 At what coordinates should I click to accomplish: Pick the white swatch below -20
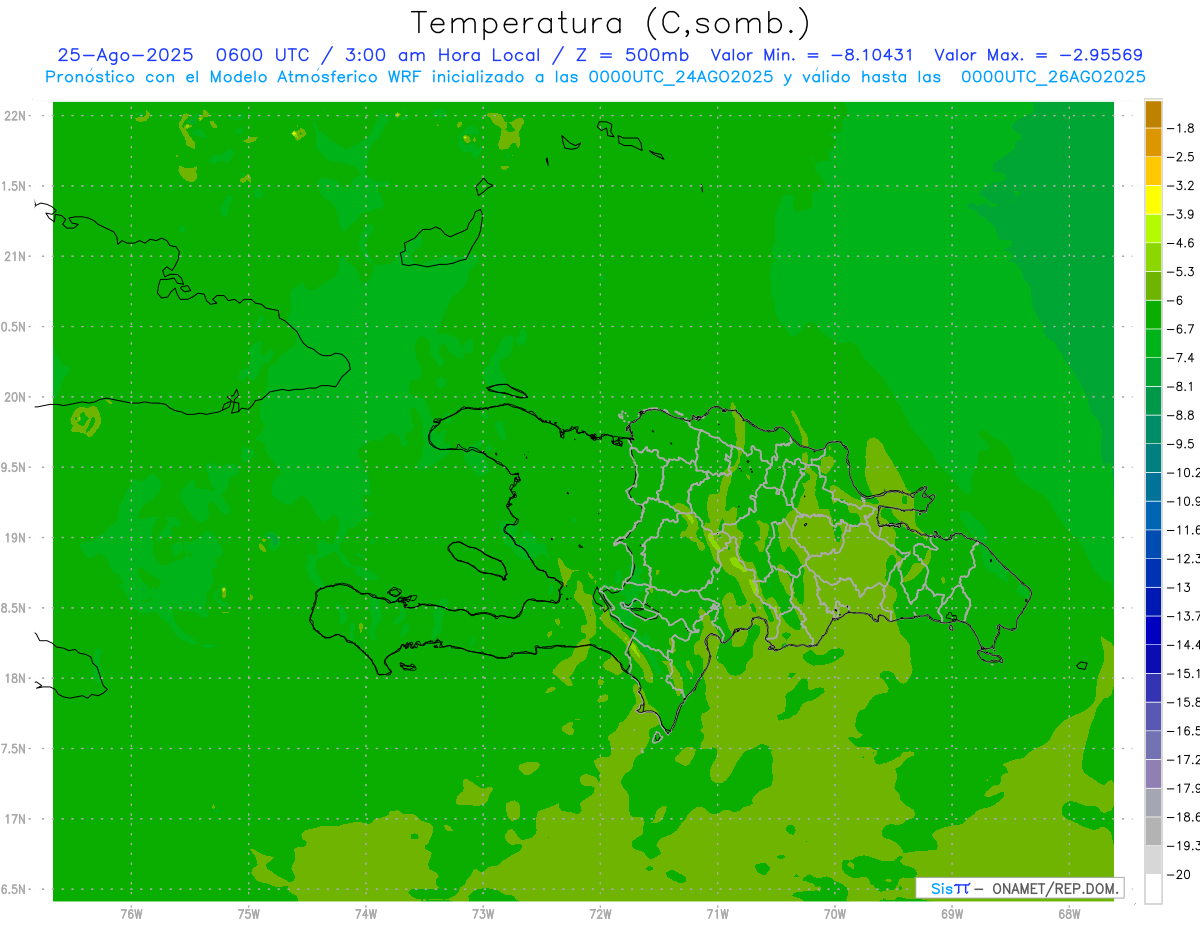click(x=1153, y=889)
